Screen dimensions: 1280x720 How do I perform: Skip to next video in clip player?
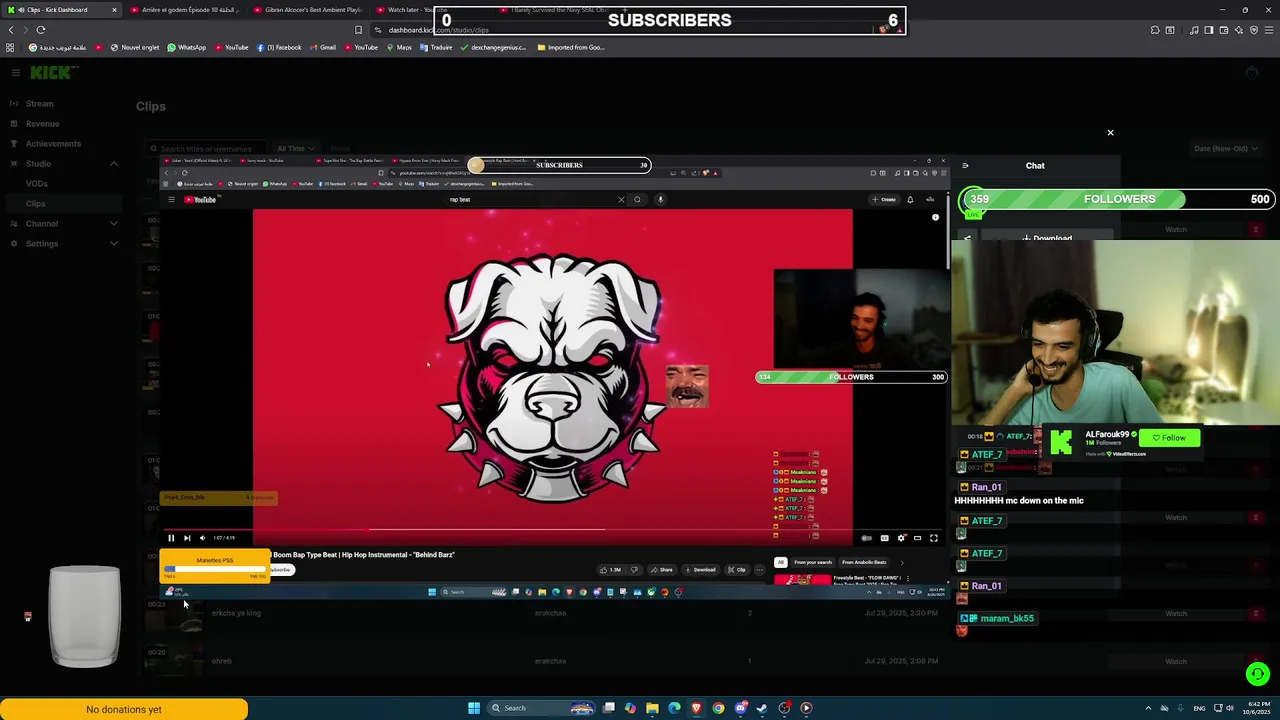187,538
